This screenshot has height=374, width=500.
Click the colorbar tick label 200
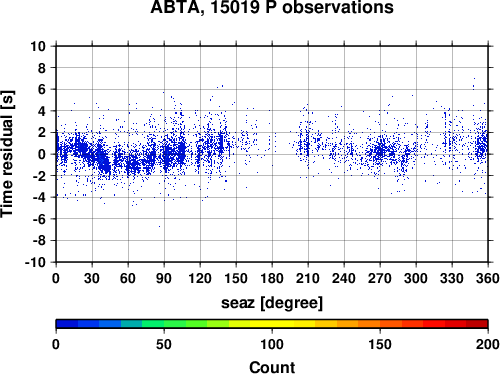488,344
